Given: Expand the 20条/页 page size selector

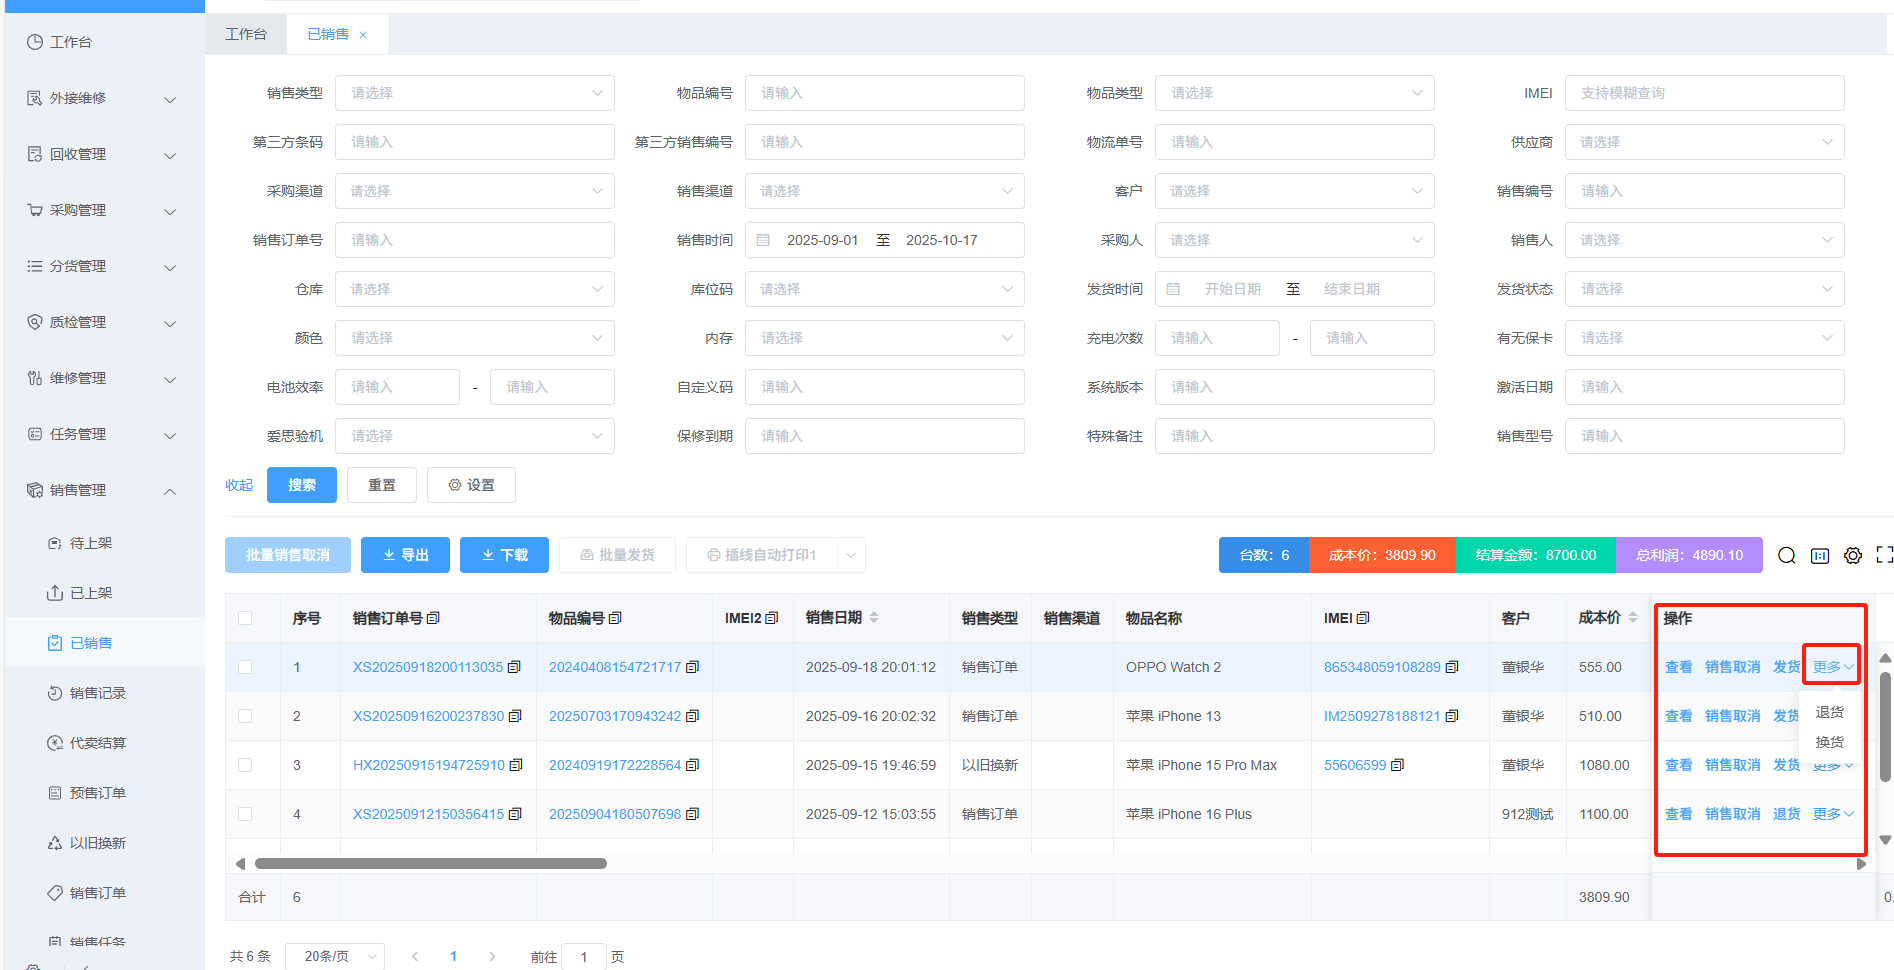Looking at the screenshot, I should click(334, 956).
